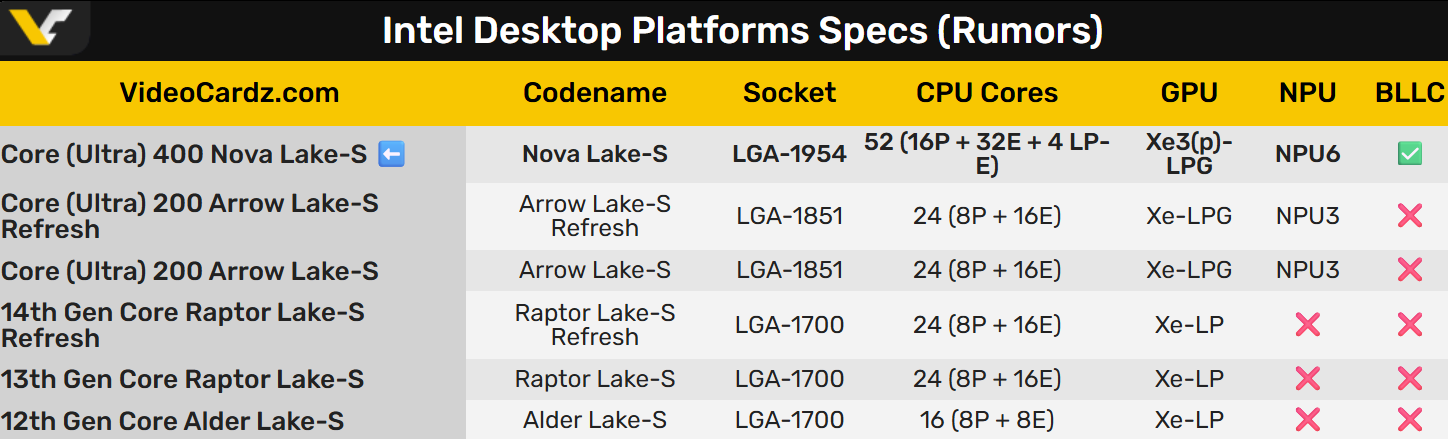Click the NPU6 cell for Nova Lake-S

[1307, 154]
